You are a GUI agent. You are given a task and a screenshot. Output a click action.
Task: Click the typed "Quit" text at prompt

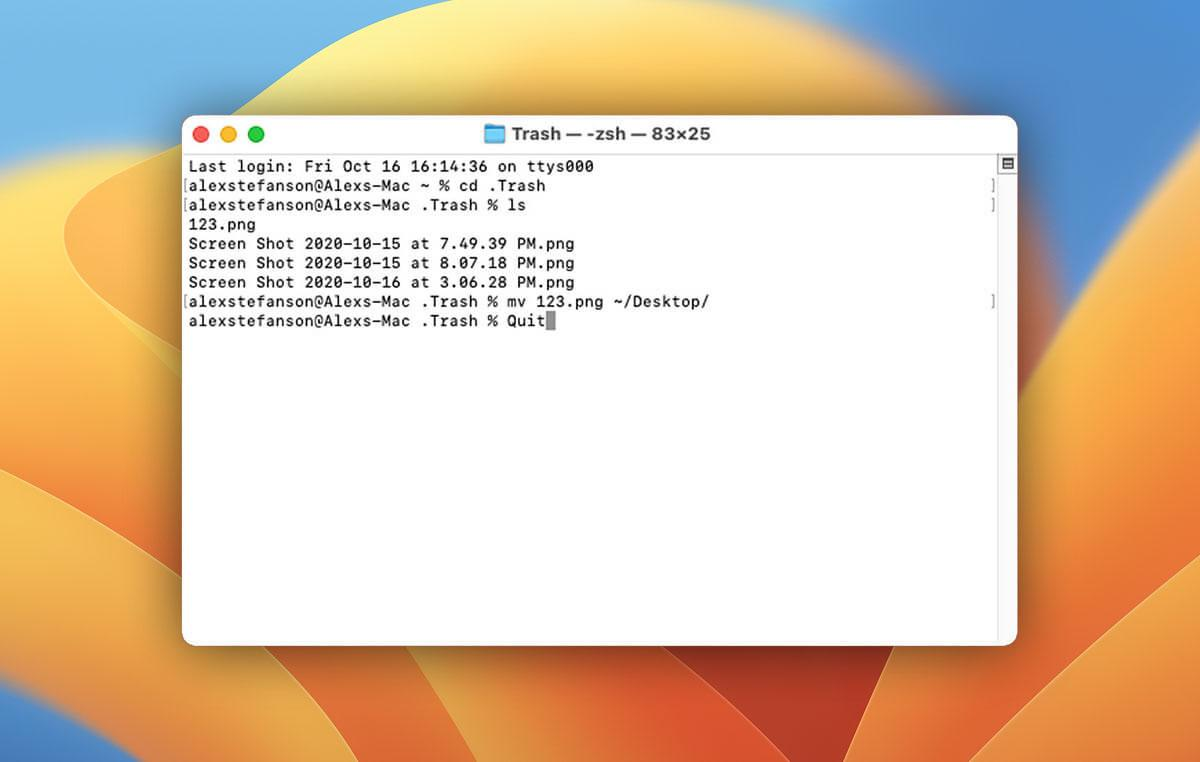point(526,321)
